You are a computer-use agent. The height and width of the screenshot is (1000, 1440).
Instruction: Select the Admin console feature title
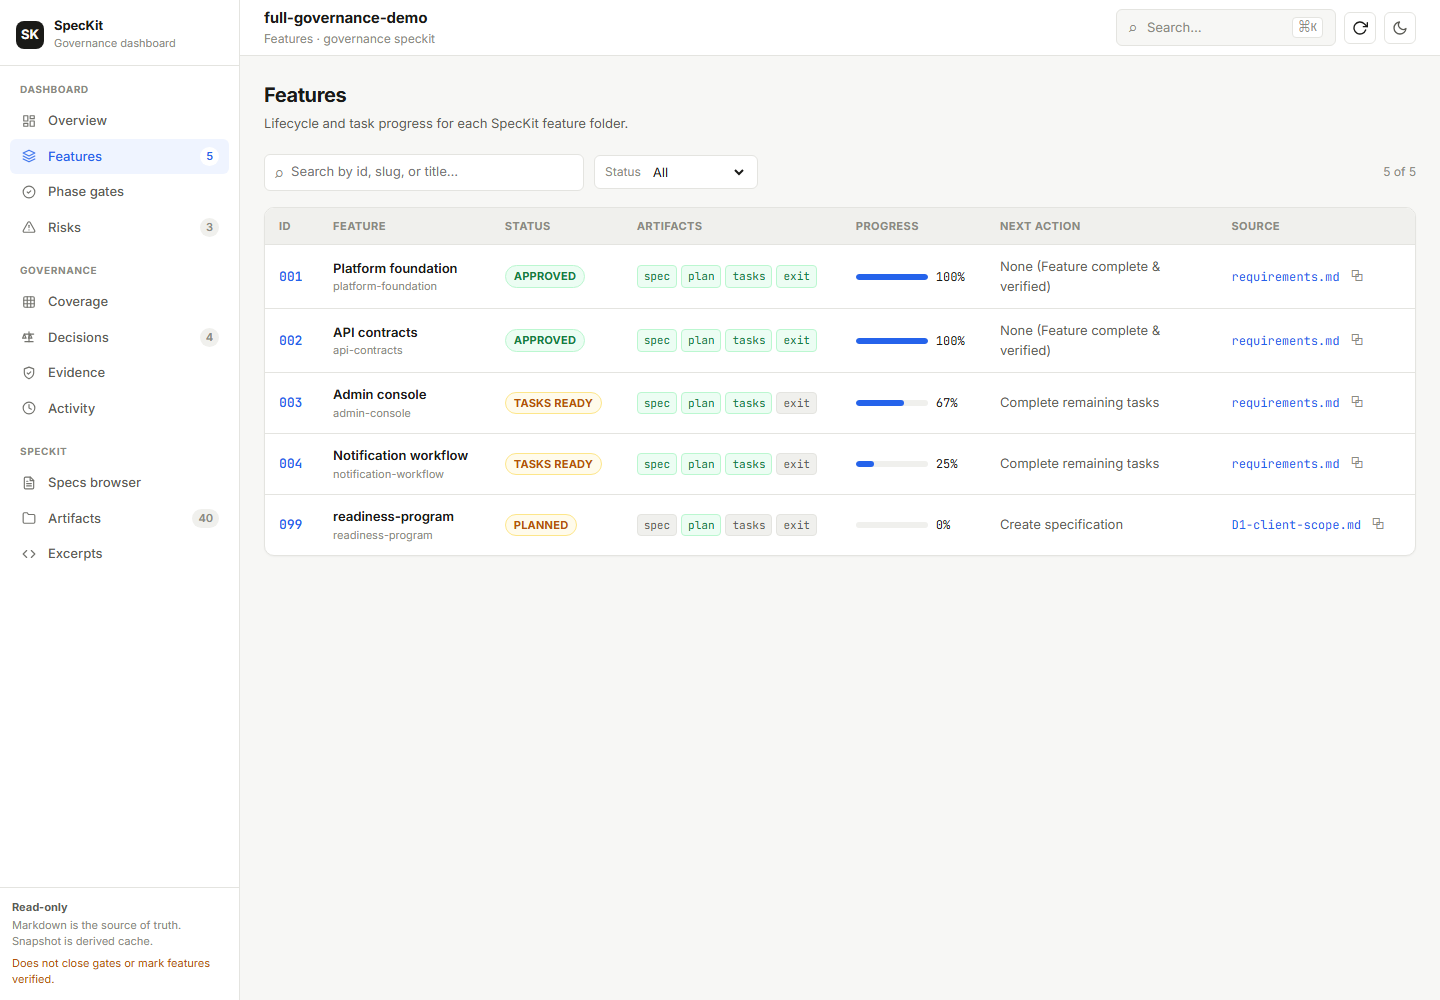[x=380, y=395]
